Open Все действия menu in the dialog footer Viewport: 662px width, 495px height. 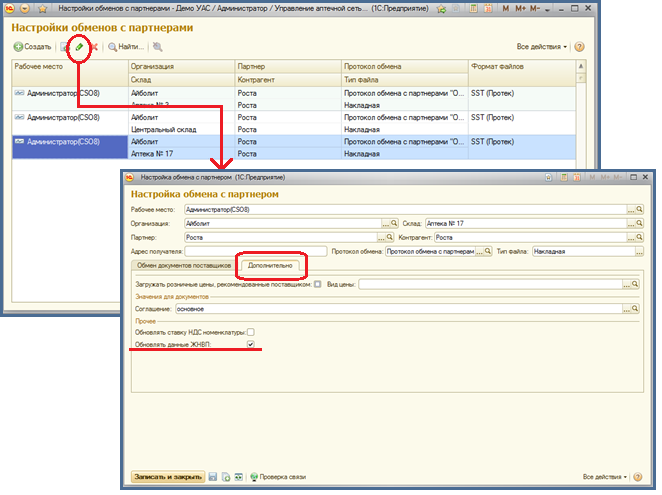(x=605, y=477)
